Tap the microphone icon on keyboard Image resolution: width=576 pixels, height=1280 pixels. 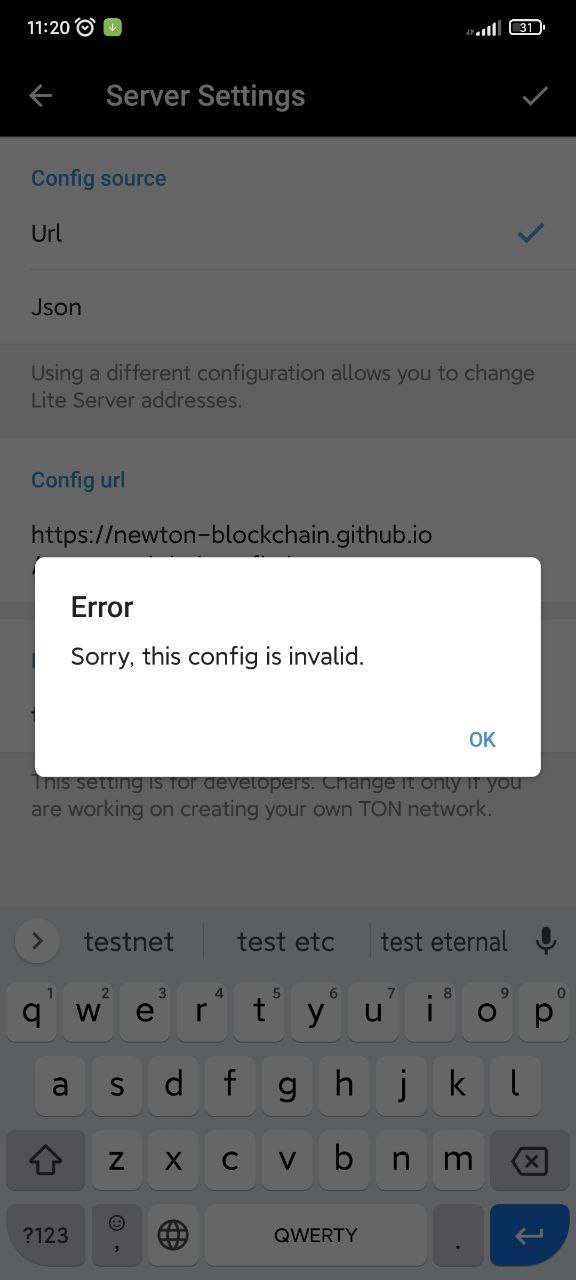(546, 941)
